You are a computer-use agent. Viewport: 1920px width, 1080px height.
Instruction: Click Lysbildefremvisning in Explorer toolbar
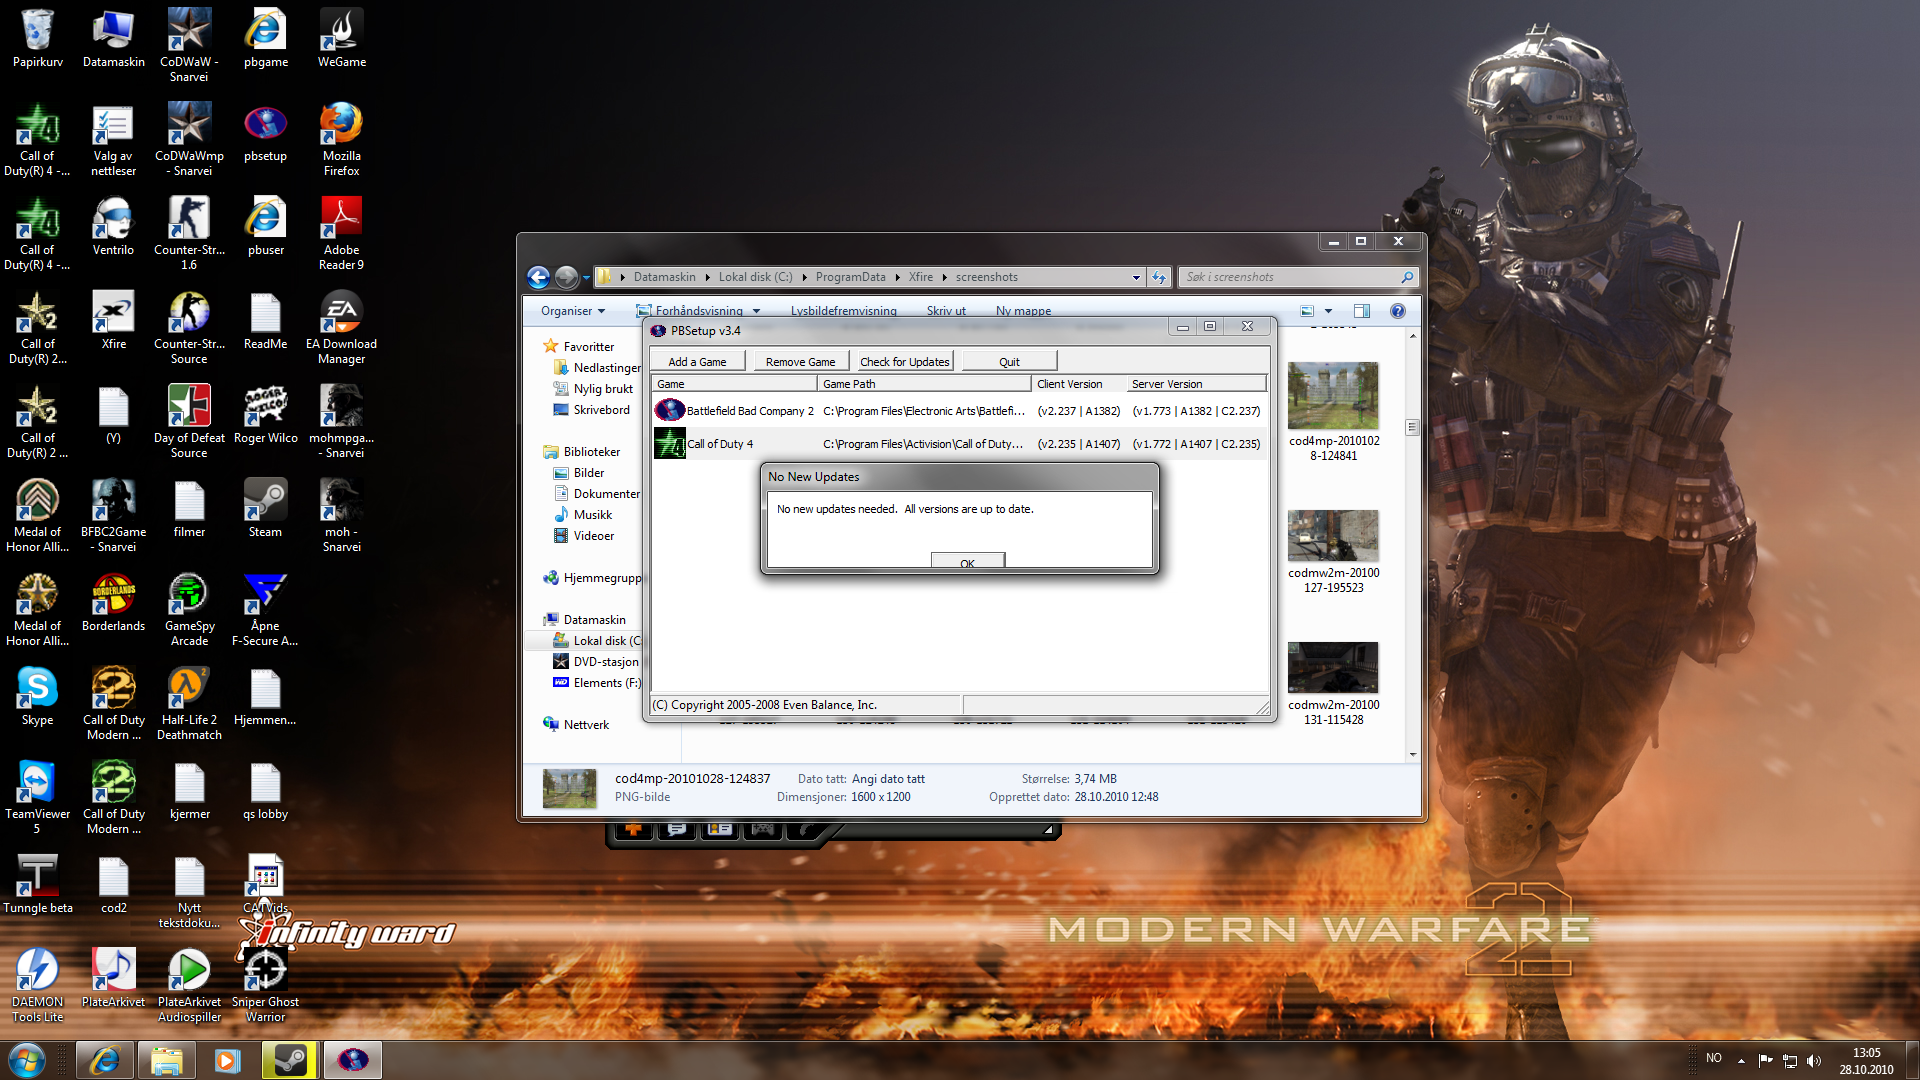pos(843,311)
